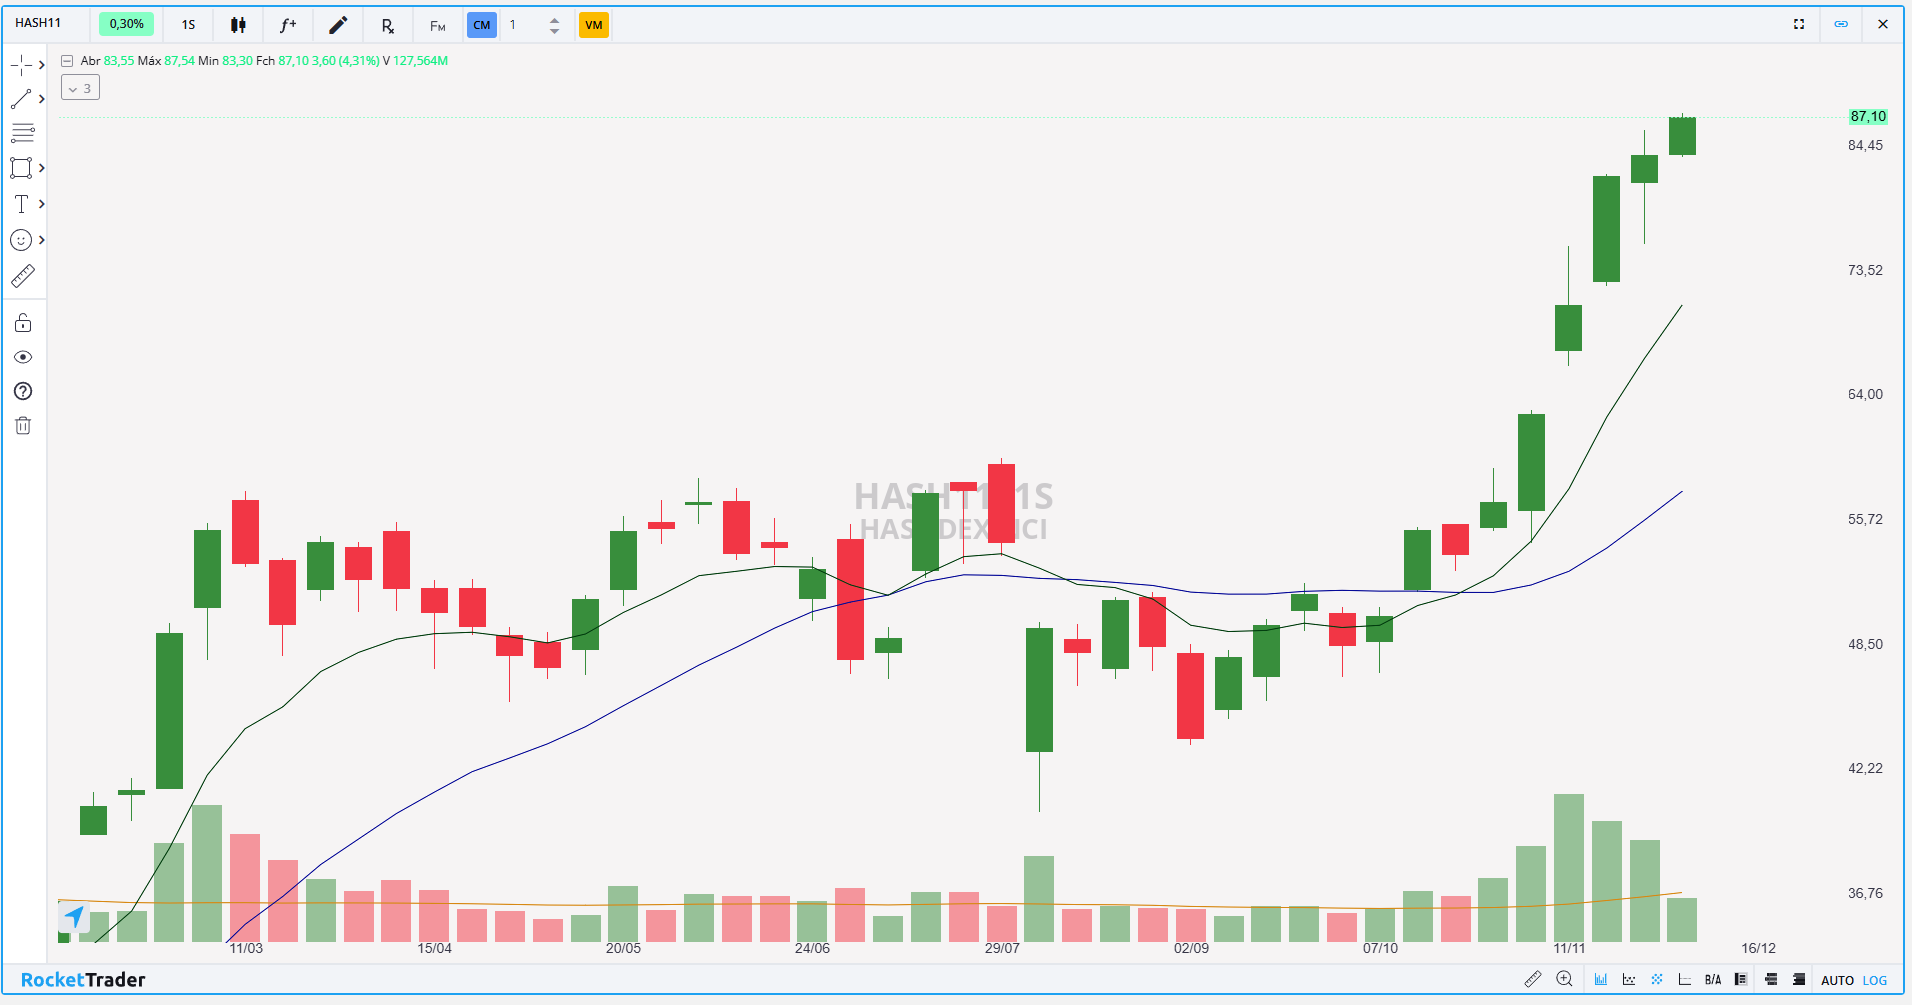
Task: Select the crosshair cursor tool
Action: pyautogui.click(x=22, y=64)
